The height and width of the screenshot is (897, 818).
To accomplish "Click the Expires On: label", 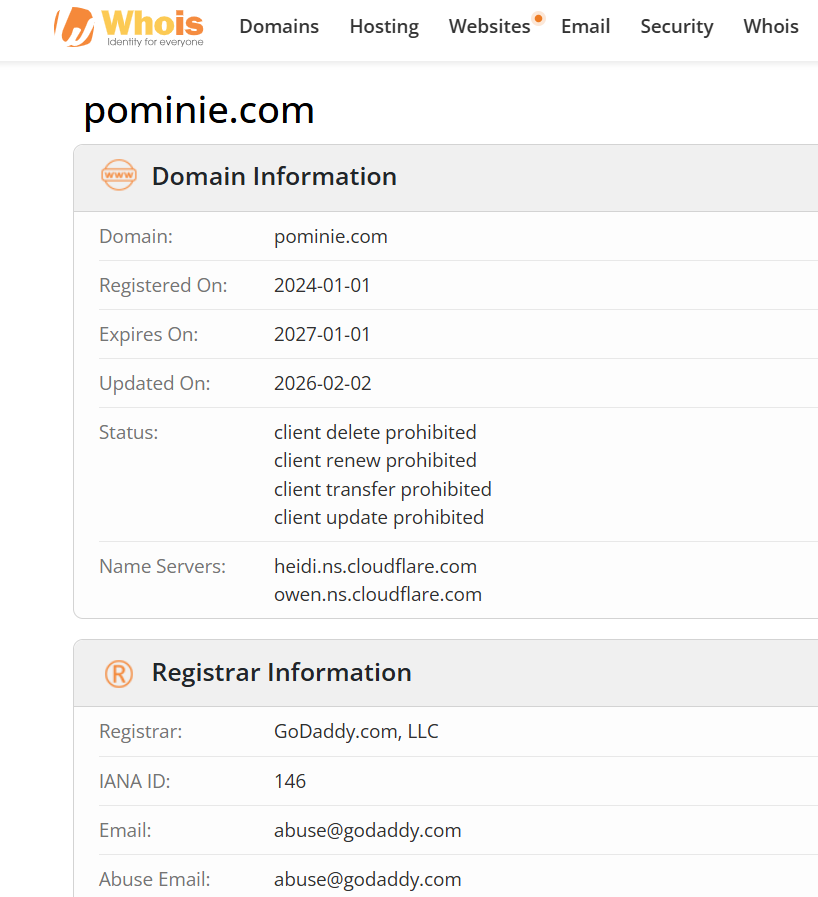I will 149,335.
